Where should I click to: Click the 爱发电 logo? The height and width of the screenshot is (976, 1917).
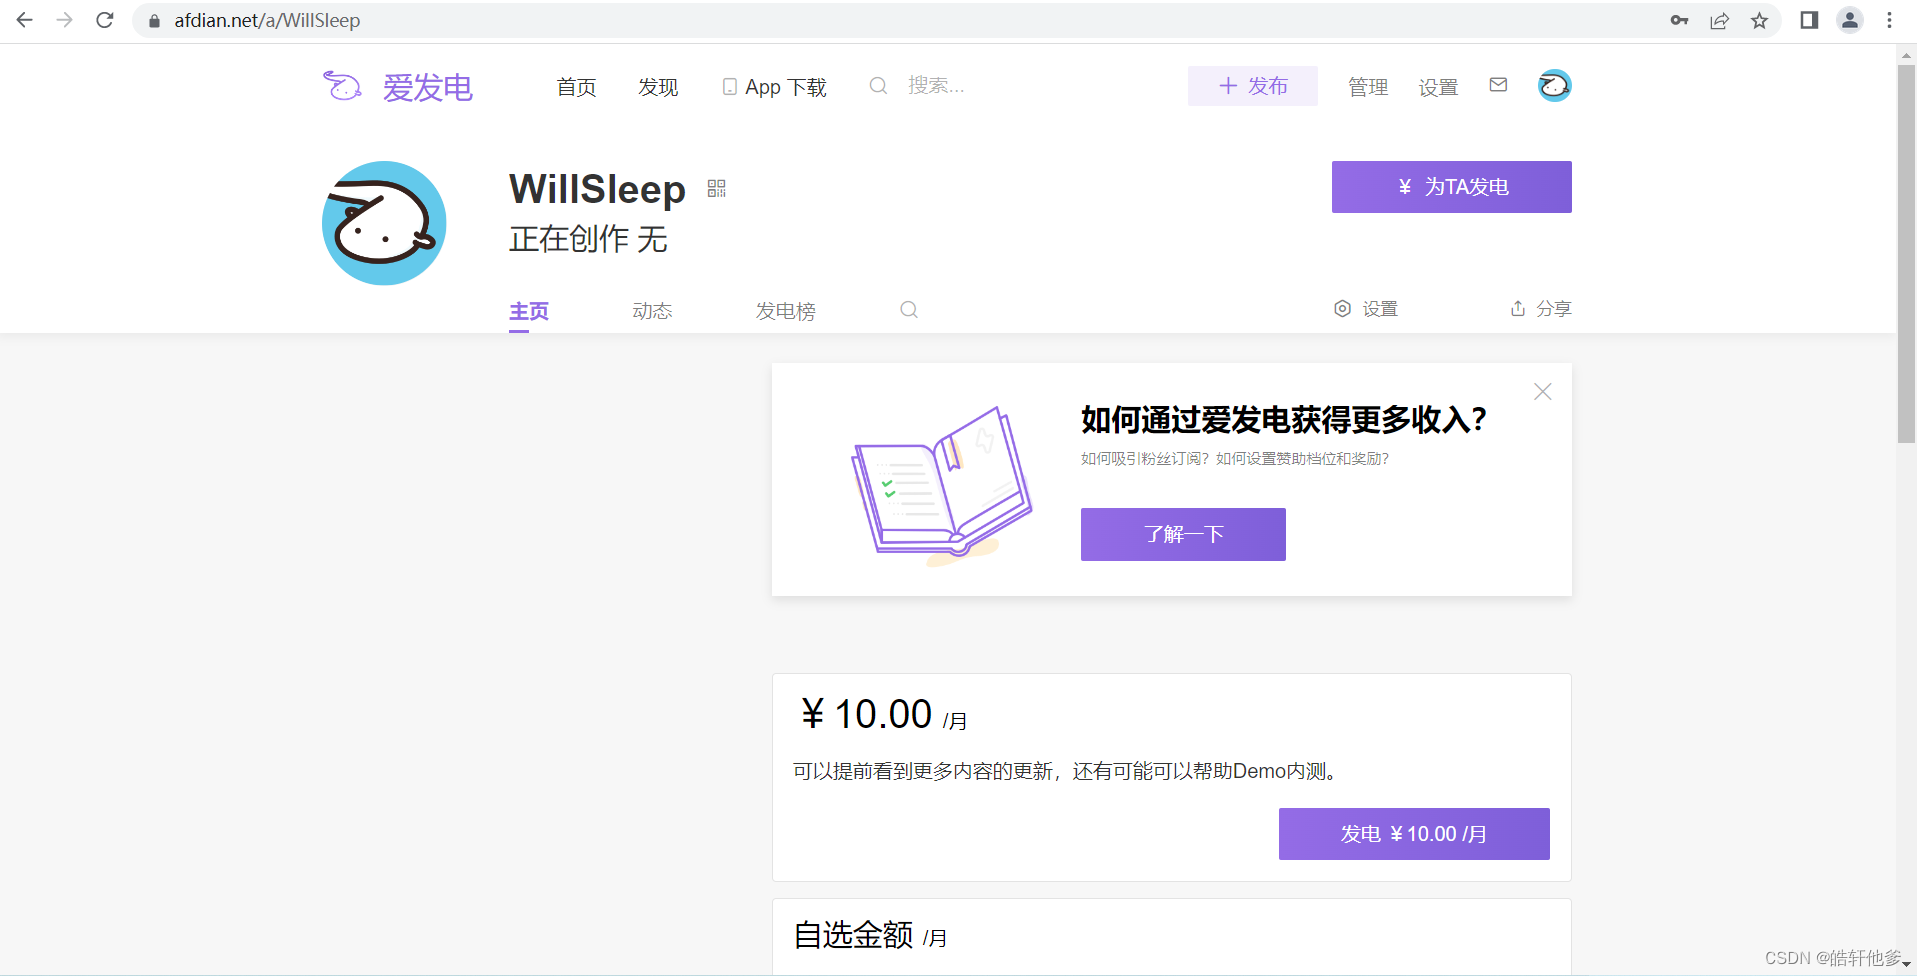[397, 87]
